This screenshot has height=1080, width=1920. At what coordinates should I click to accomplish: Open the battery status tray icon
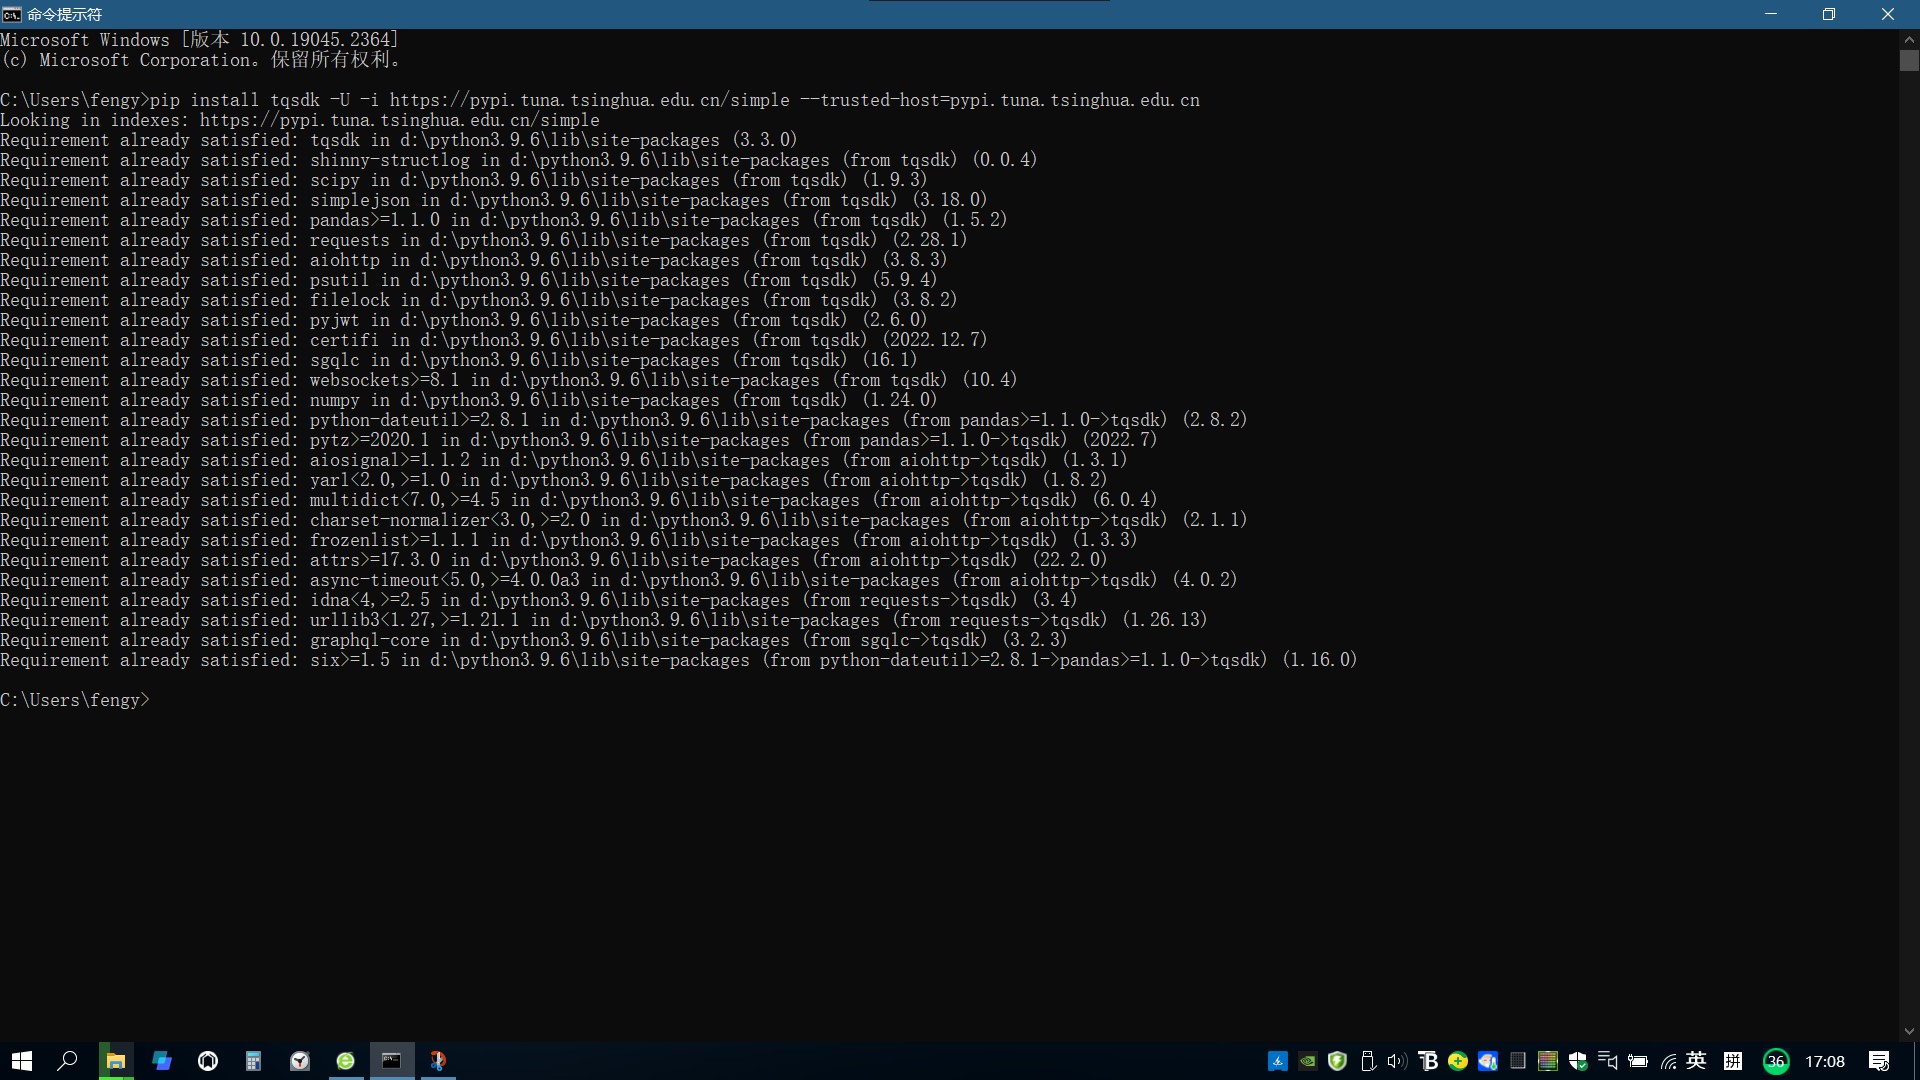pyautogui.click(x=1638, y=1062)
